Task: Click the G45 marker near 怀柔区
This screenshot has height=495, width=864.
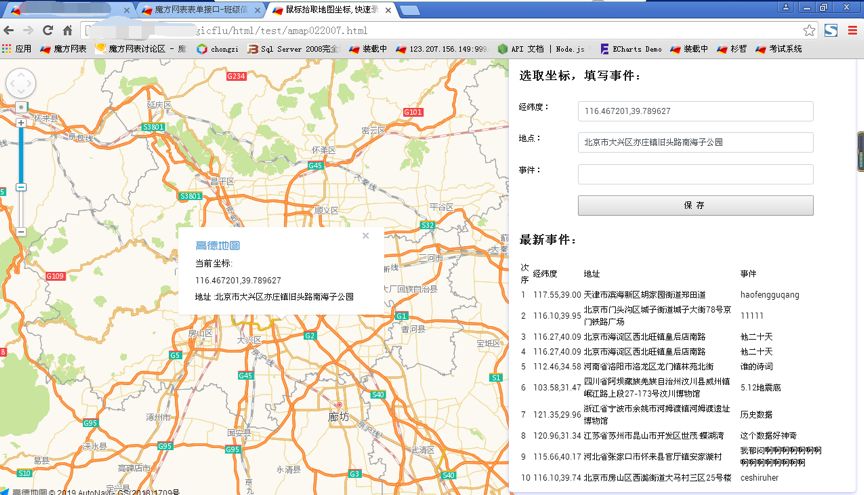Action: (x=315, y=165)
